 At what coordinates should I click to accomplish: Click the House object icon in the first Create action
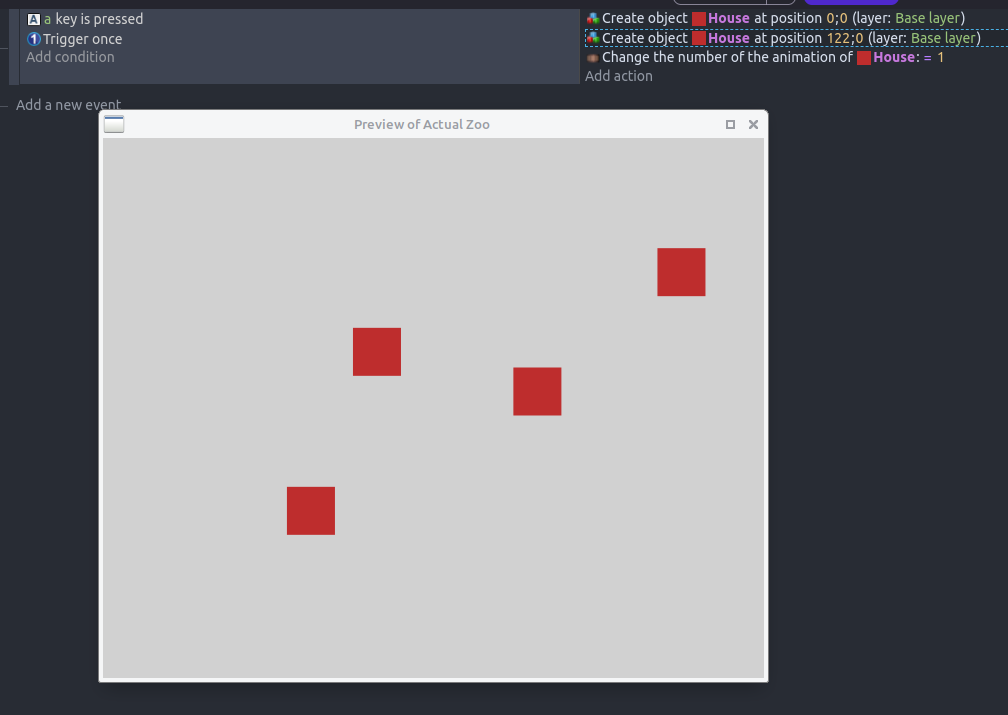pos(700,18)
